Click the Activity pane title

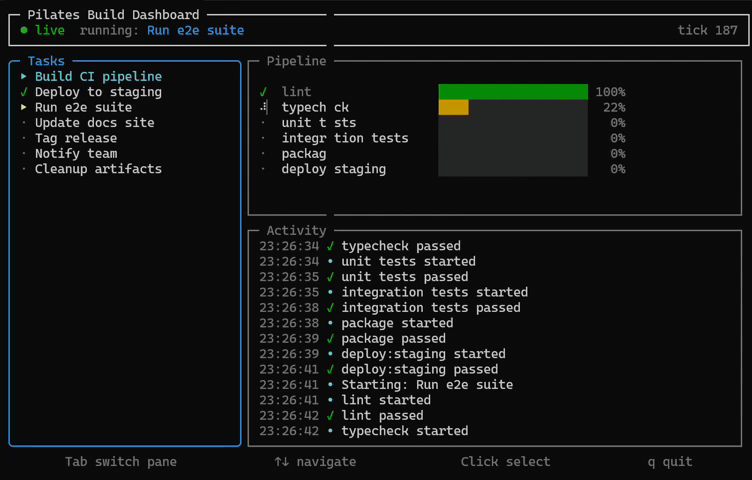click(296, 230)
